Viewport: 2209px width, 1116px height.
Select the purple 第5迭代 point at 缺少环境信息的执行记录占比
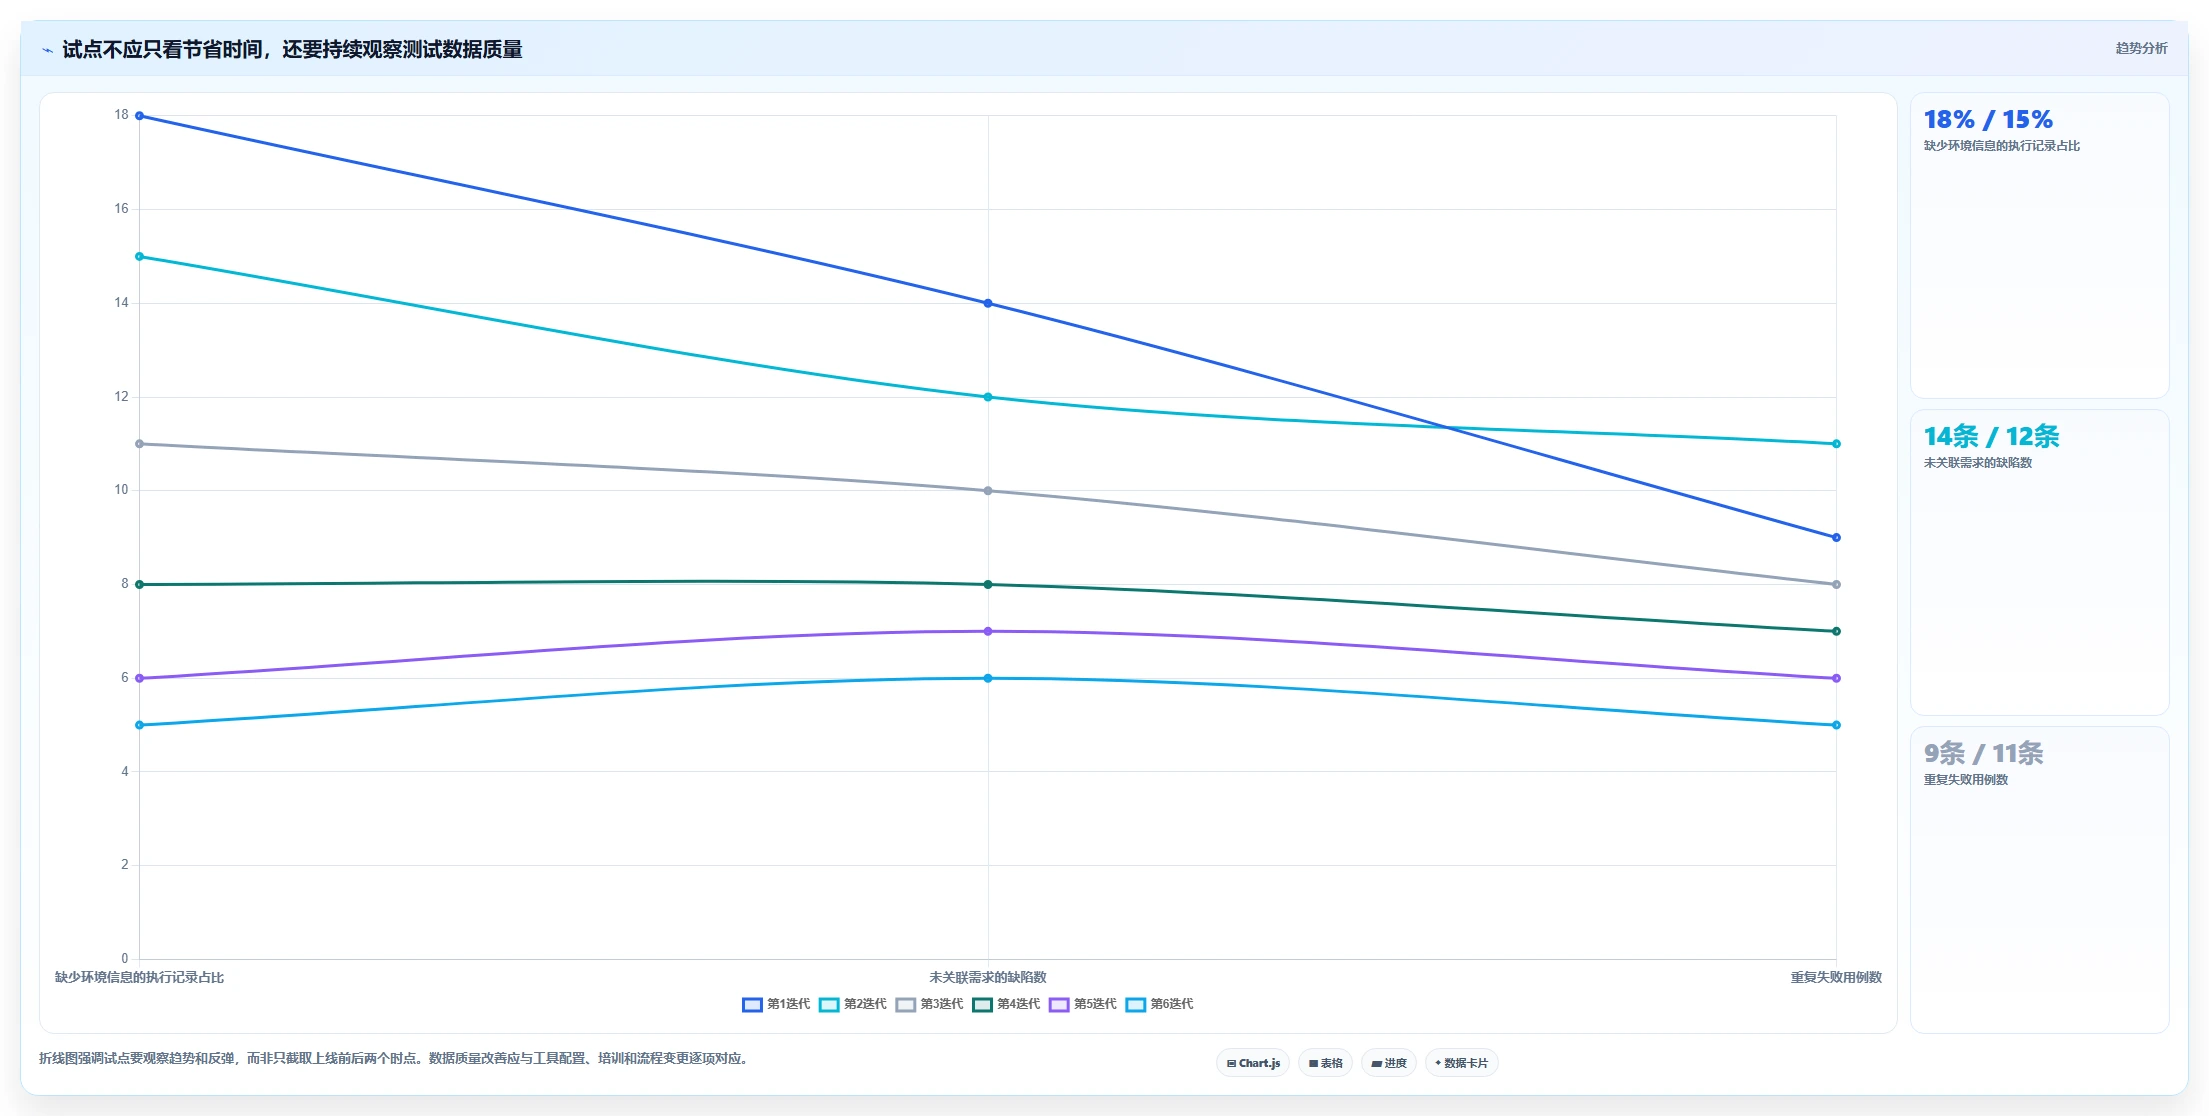click(x=139, y=678)
